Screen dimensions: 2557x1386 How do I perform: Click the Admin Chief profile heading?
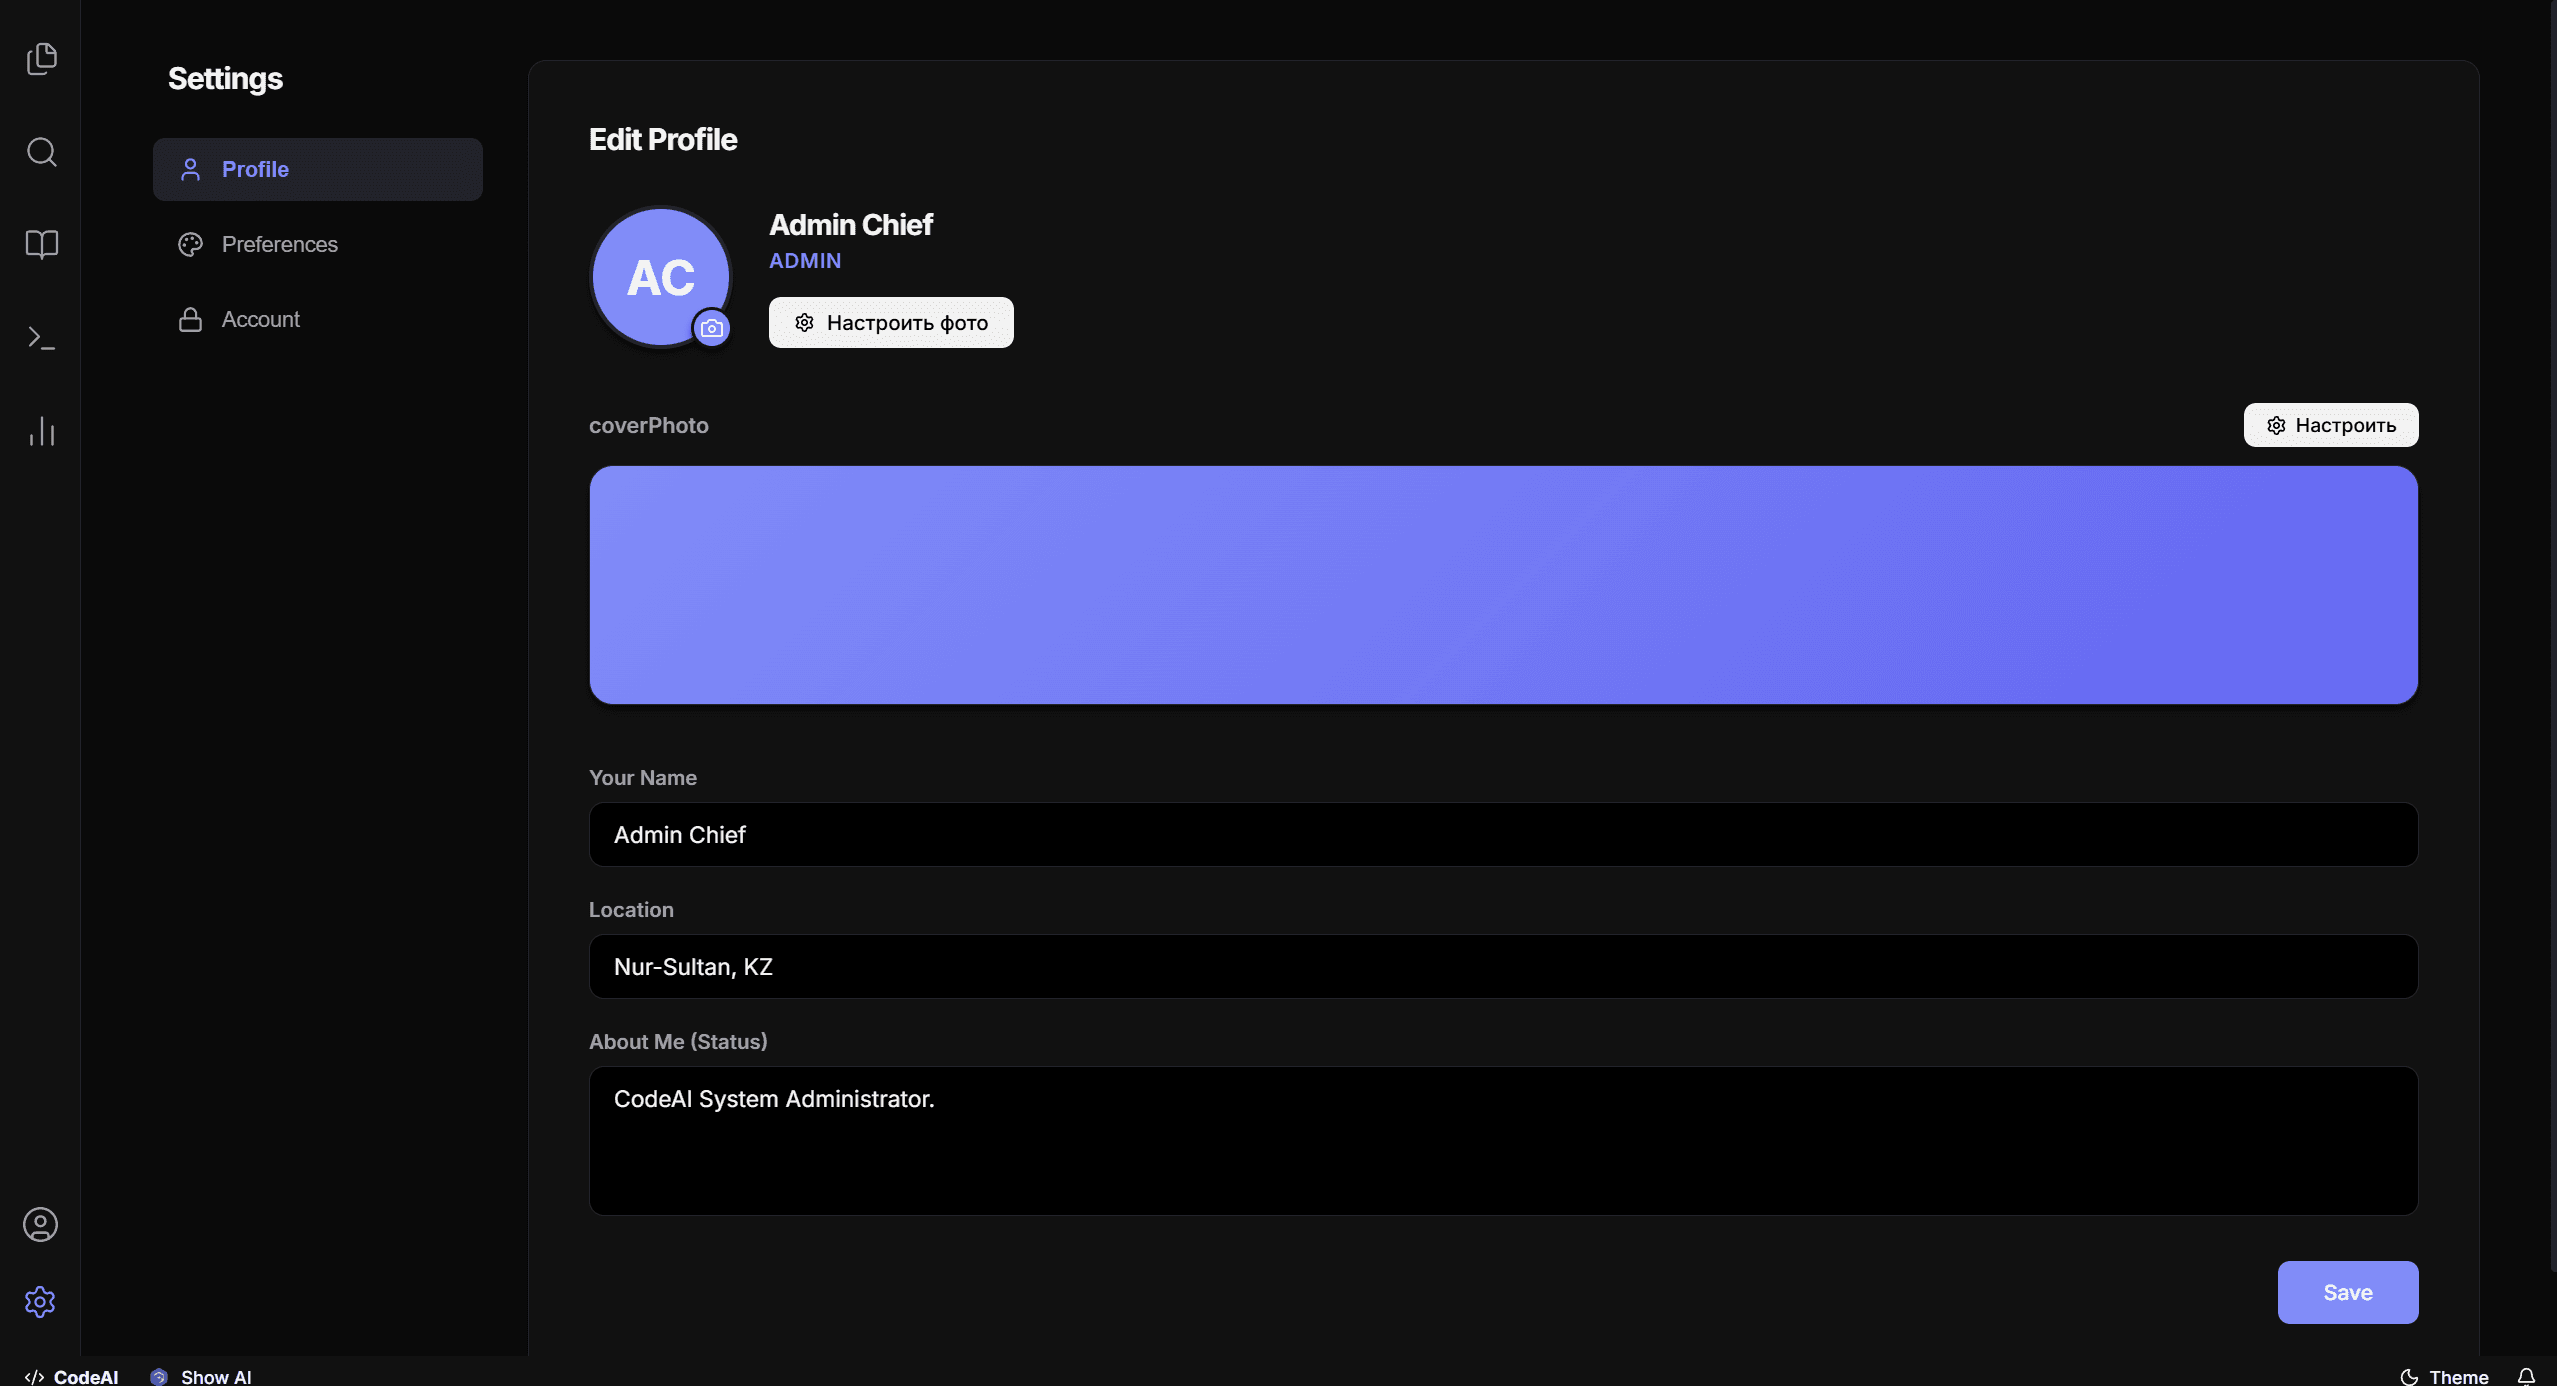coord(851,224)
